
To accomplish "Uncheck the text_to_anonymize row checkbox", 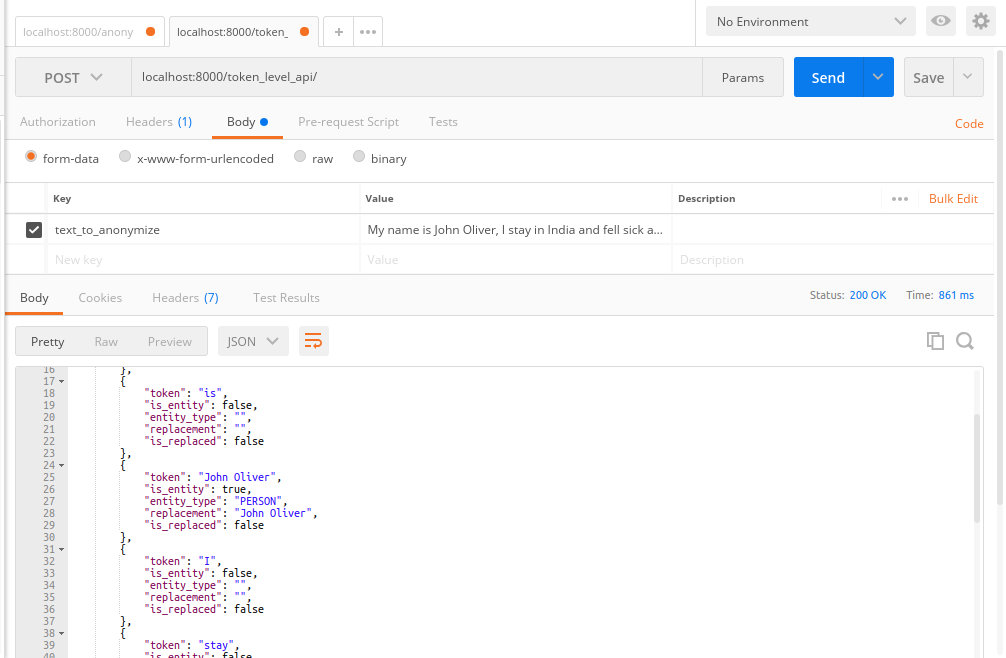I will coord(34,230).
